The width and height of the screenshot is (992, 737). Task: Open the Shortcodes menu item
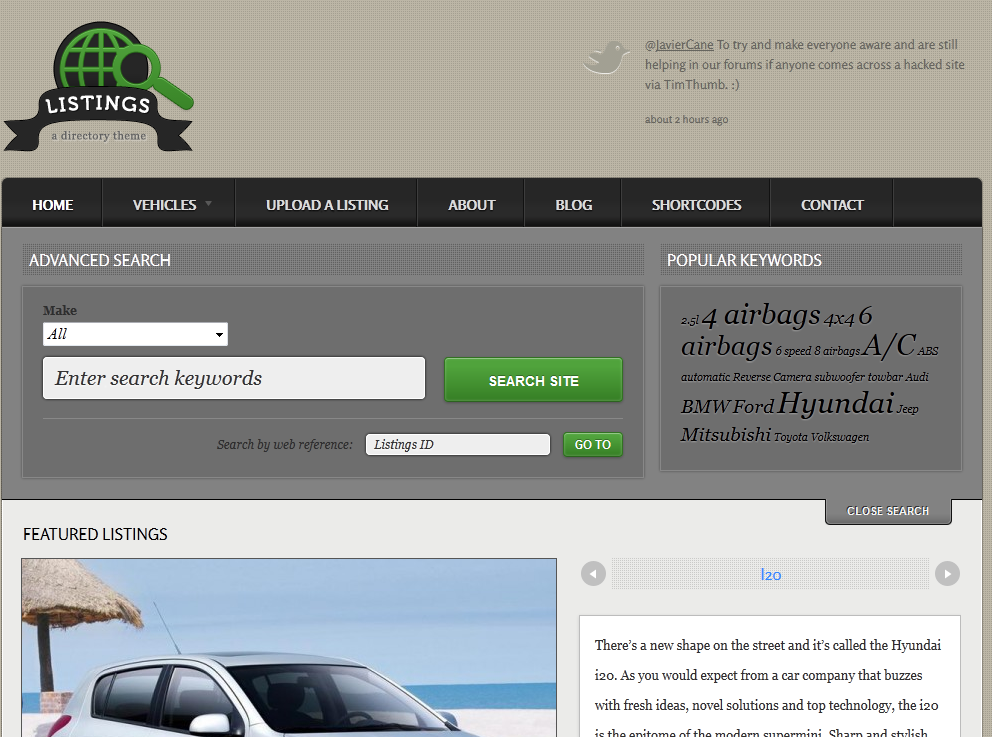[x=696, y=205]
